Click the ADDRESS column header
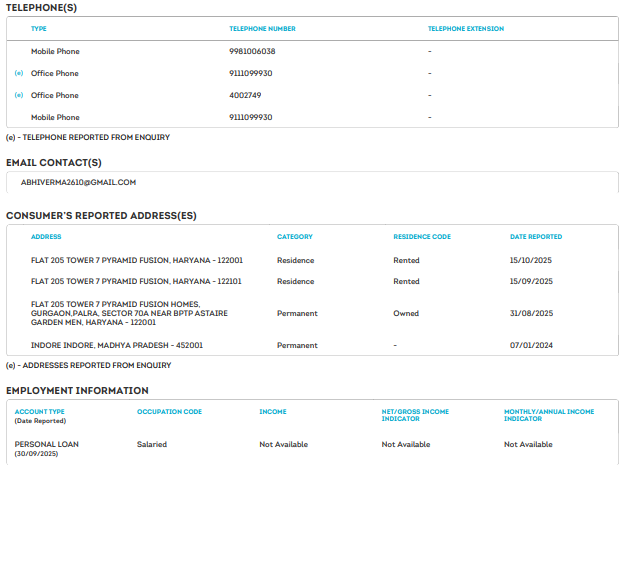 point(46,237)
